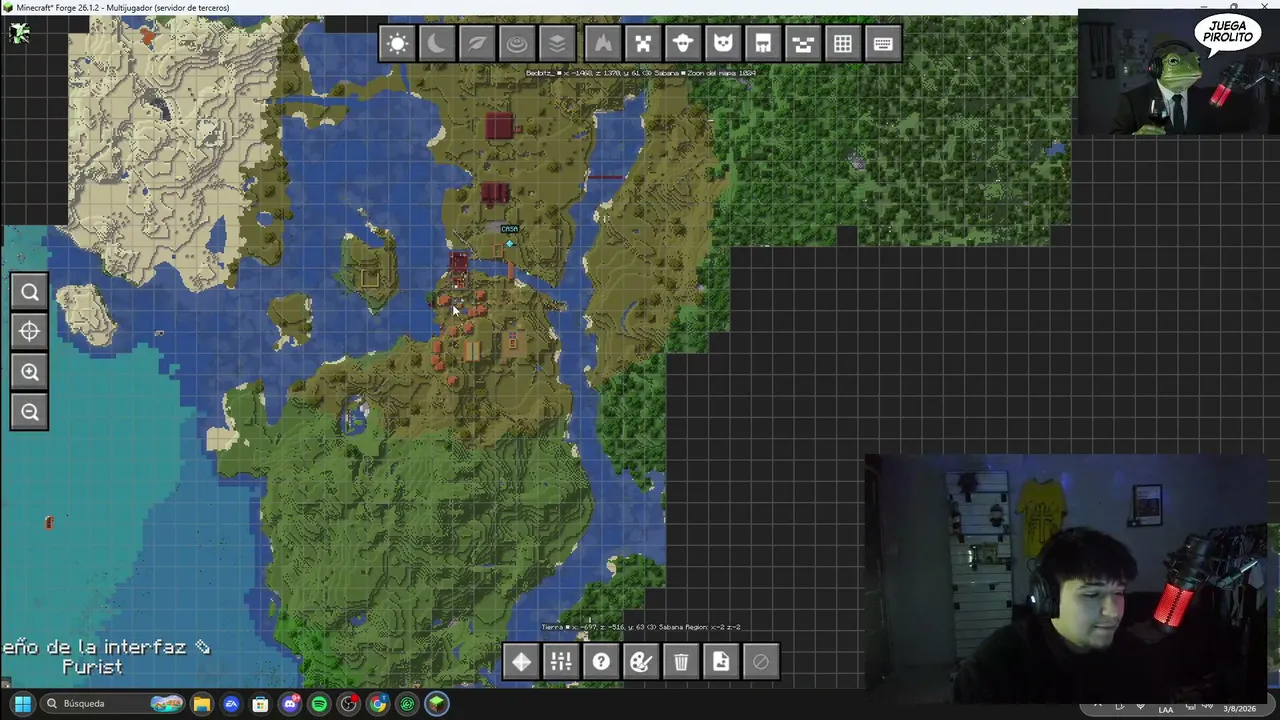1280x720 pixels.
Task: Zoom out on the map
Action: pos(30,412)
